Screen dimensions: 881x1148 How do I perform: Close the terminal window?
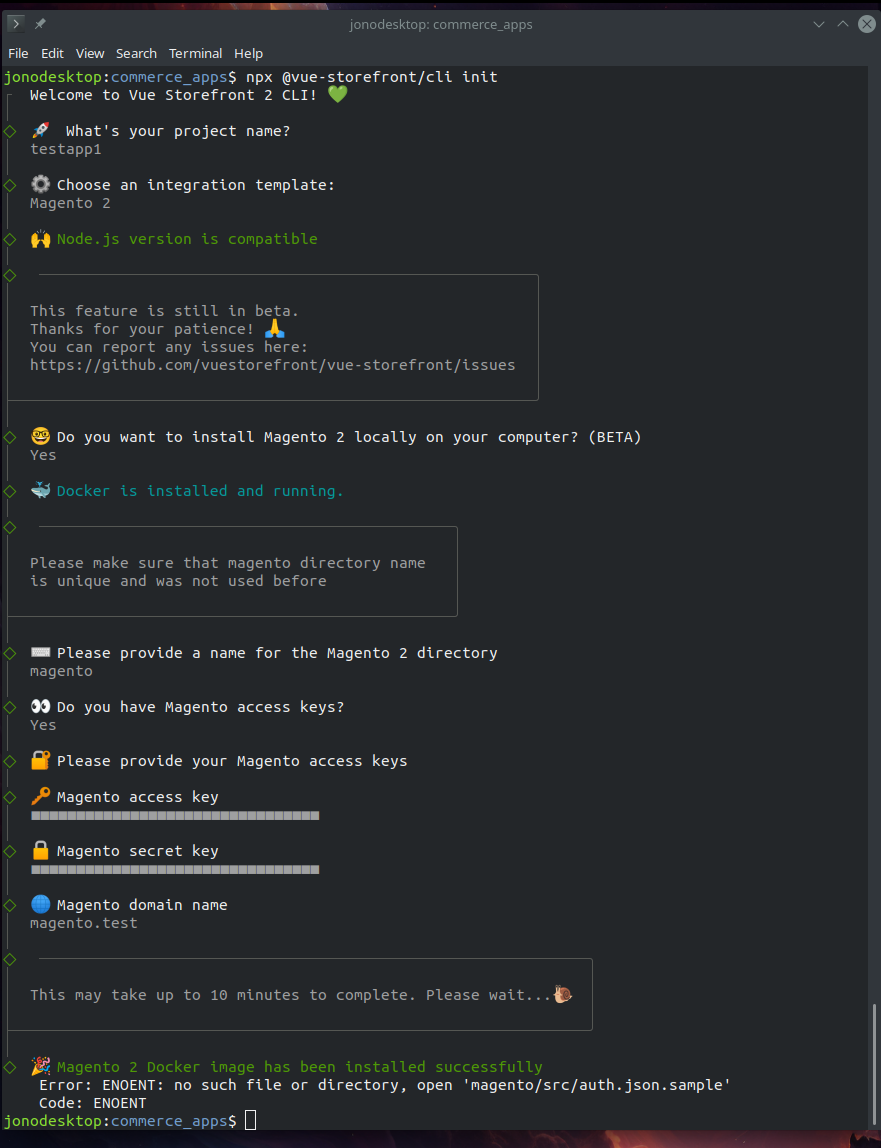[x=865, y=24]
